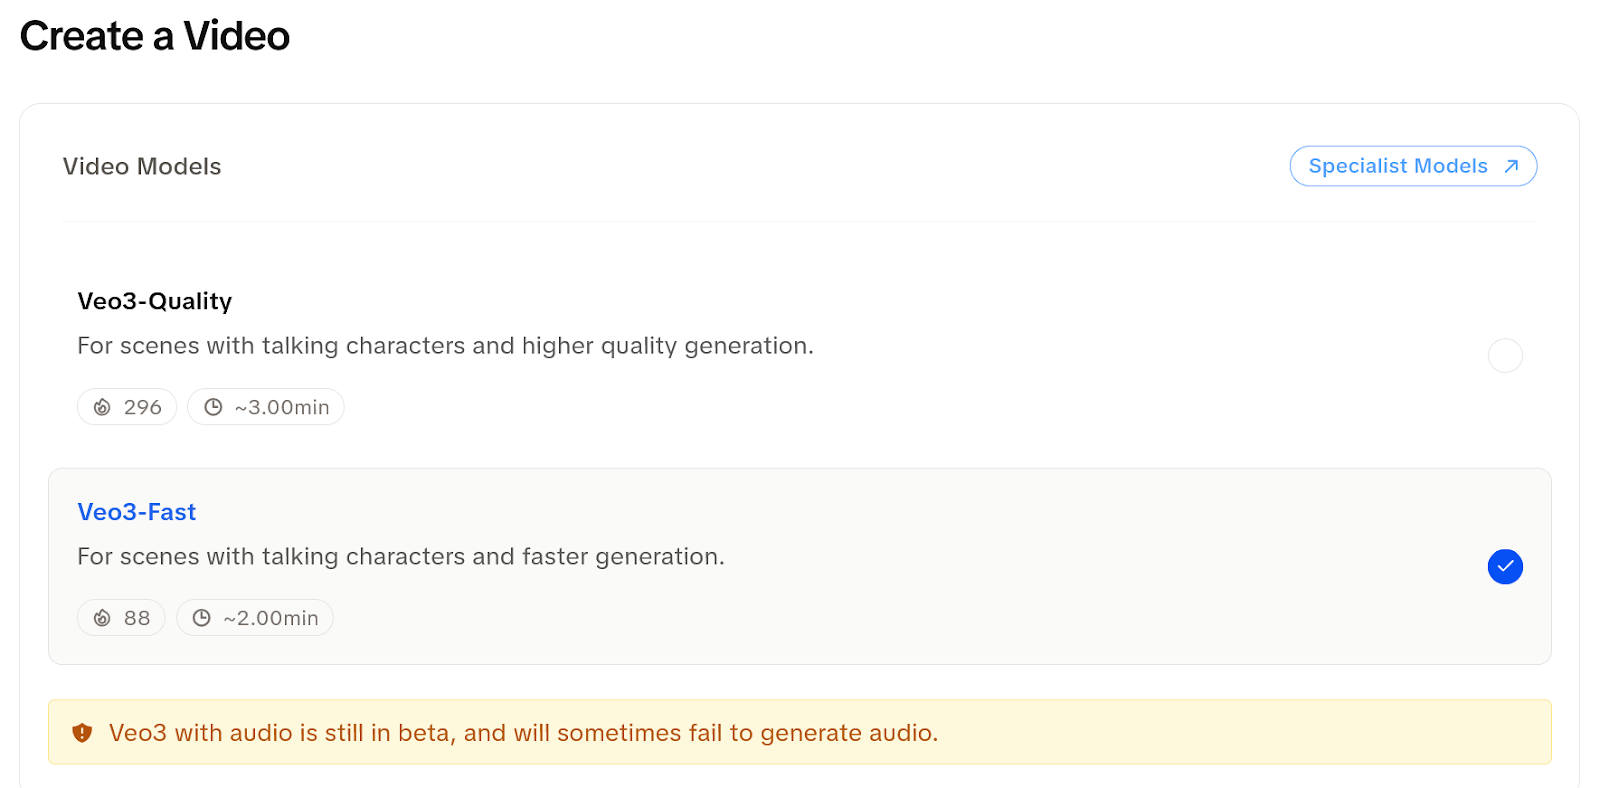Screen dimensions: 1600x788
Task: Click the ~2.00min generation time text
Action: click(x=271, y=618)
